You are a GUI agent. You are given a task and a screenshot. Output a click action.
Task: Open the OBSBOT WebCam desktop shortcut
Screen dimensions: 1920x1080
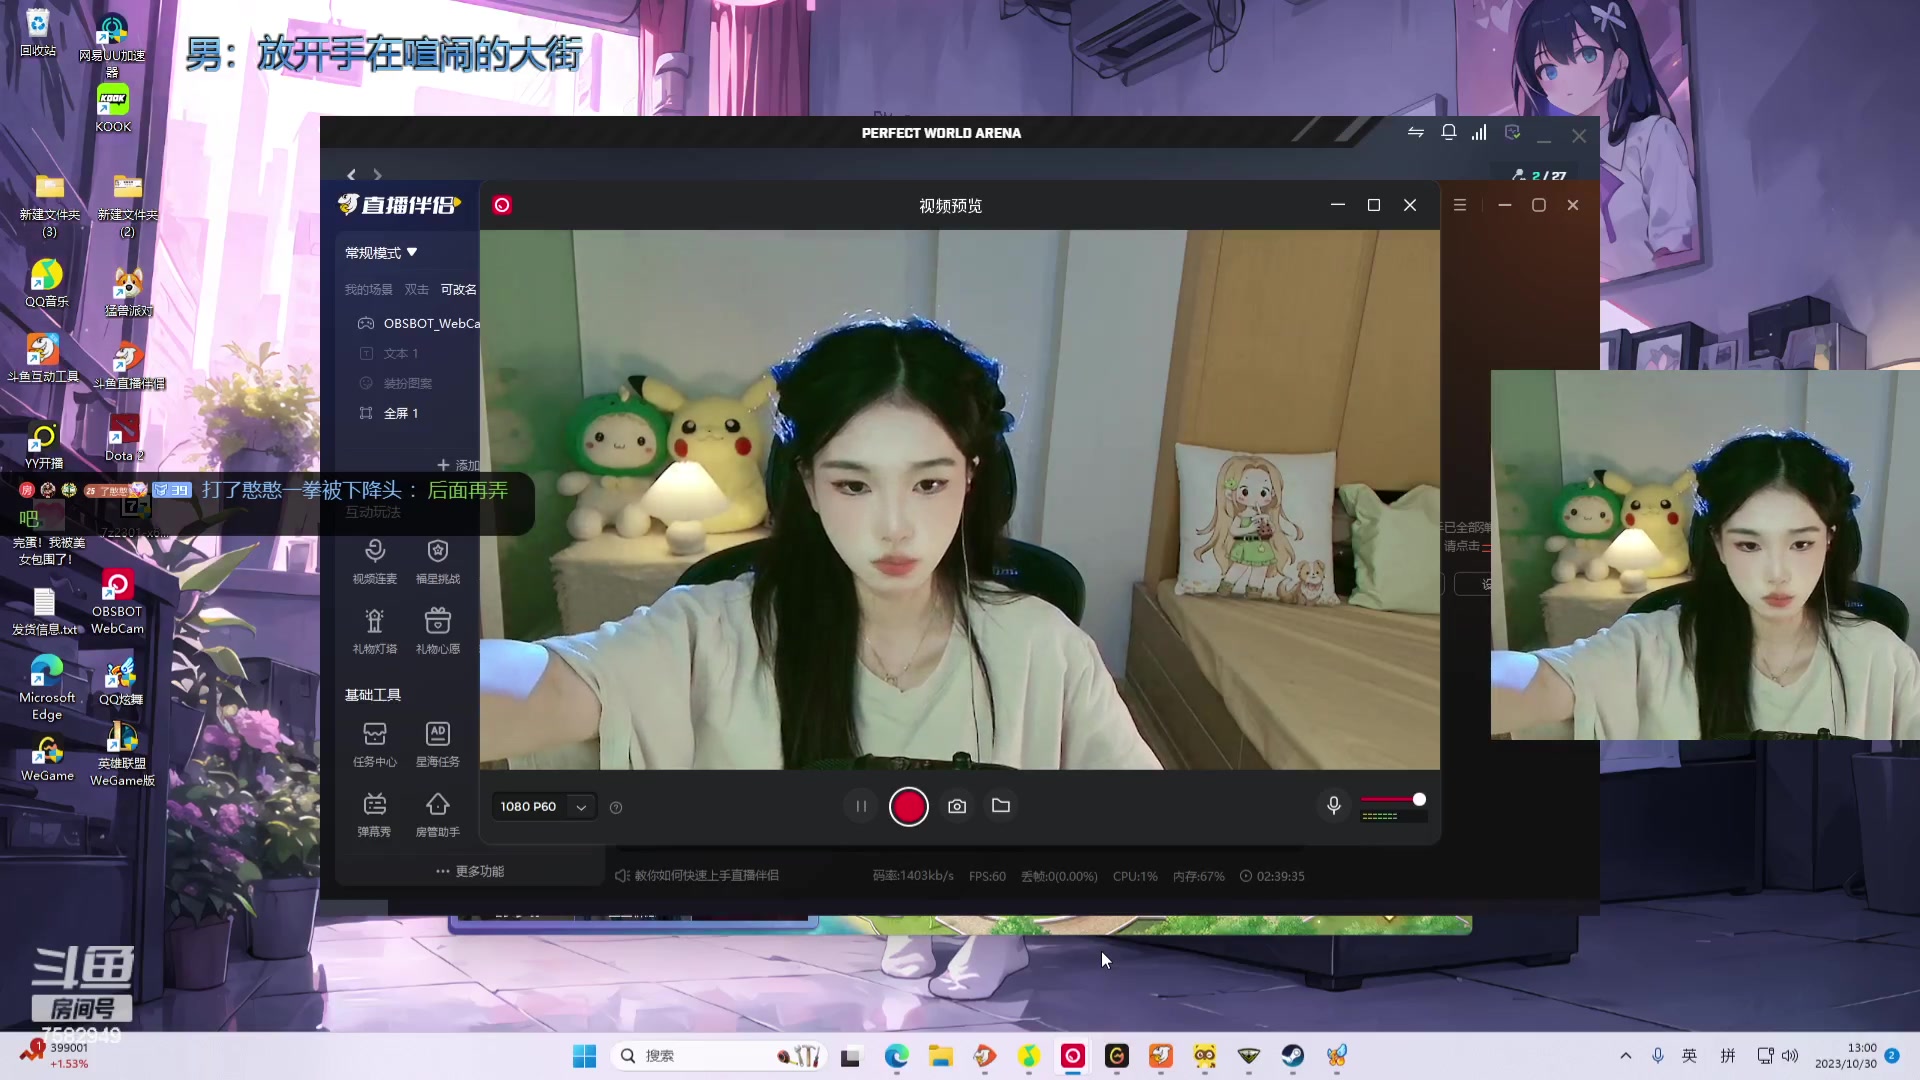[117, 603]
